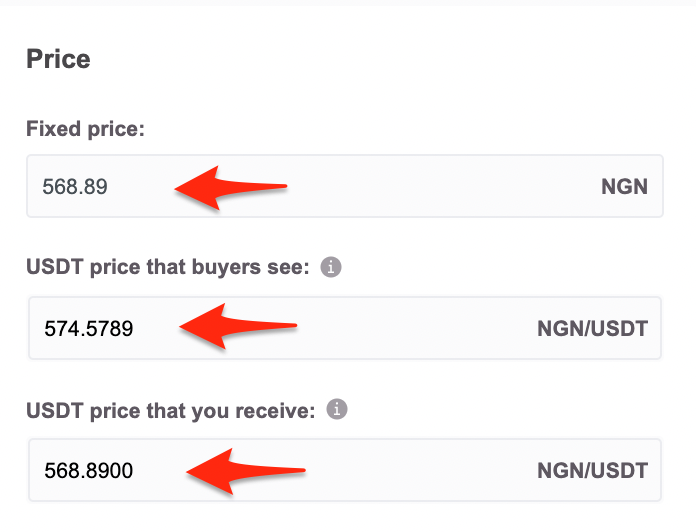Focus the Fixed price input field

345,186
